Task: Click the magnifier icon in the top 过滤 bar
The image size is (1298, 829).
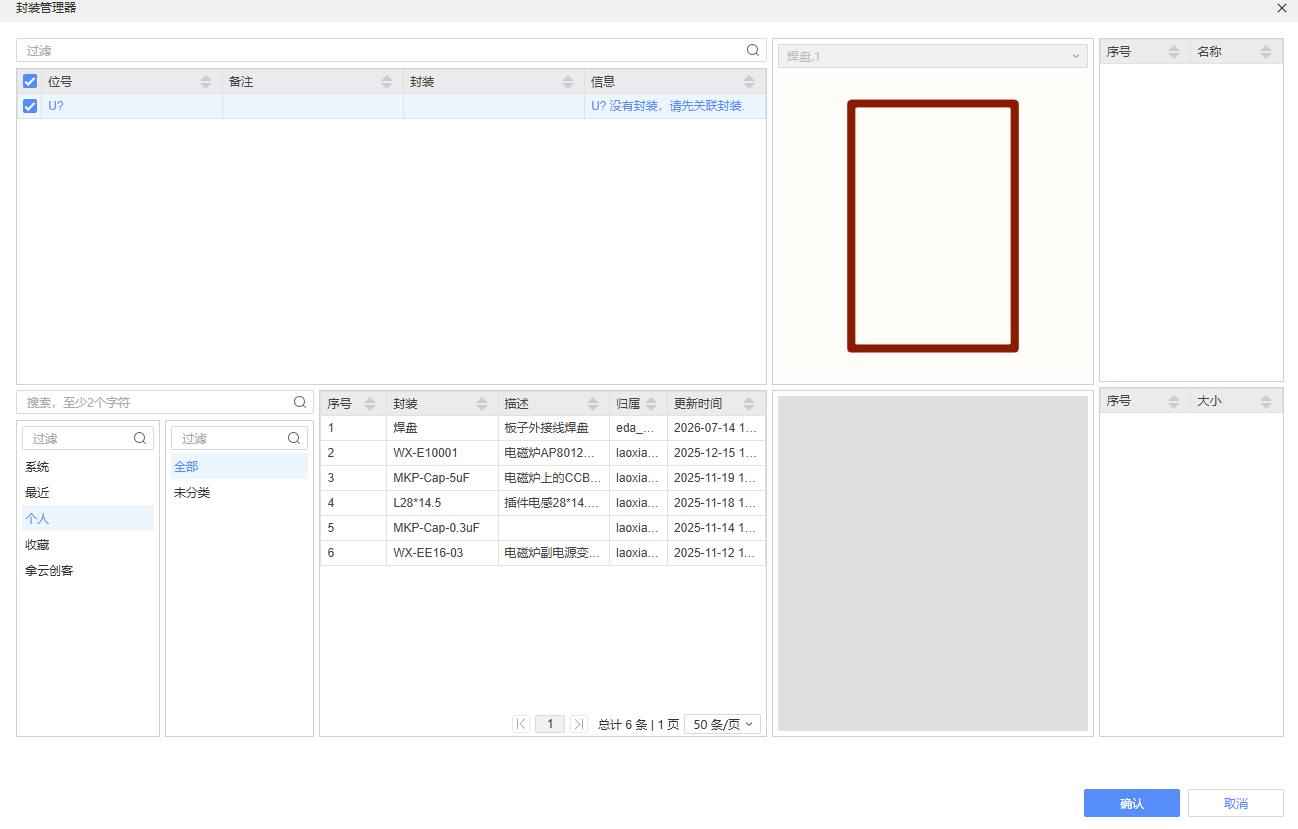Action: 753,50
